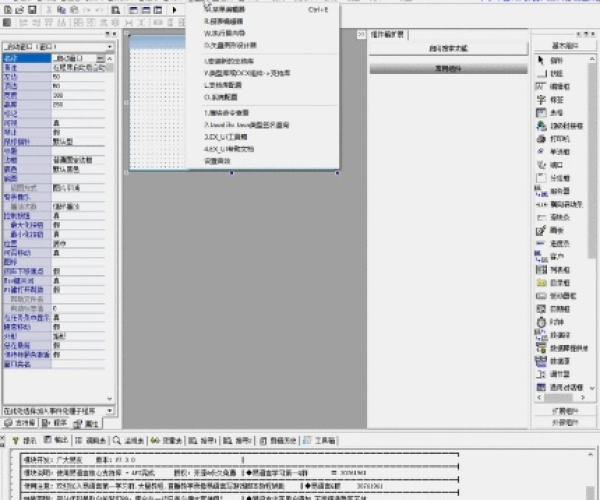600x500 pixels.
Task: Select the 超级链接框 component icon
Action: 541,126
